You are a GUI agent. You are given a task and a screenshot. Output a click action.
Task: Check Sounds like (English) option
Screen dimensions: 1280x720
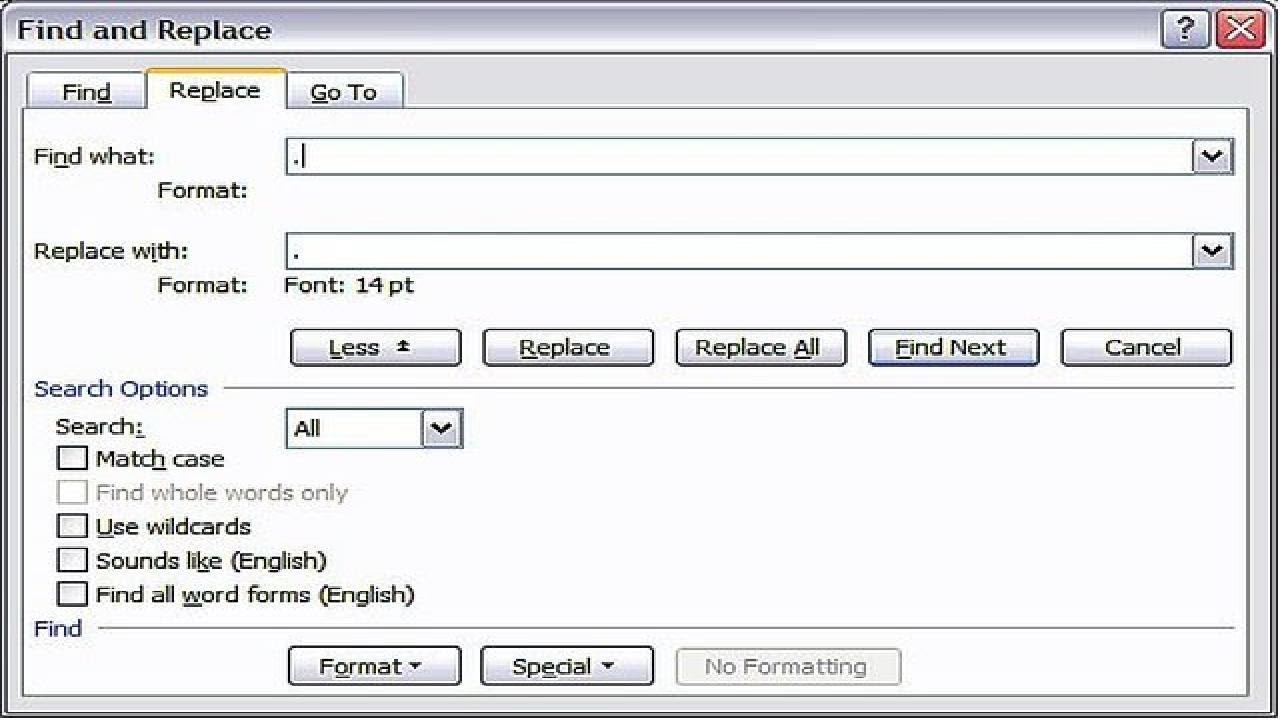[73, 561]
